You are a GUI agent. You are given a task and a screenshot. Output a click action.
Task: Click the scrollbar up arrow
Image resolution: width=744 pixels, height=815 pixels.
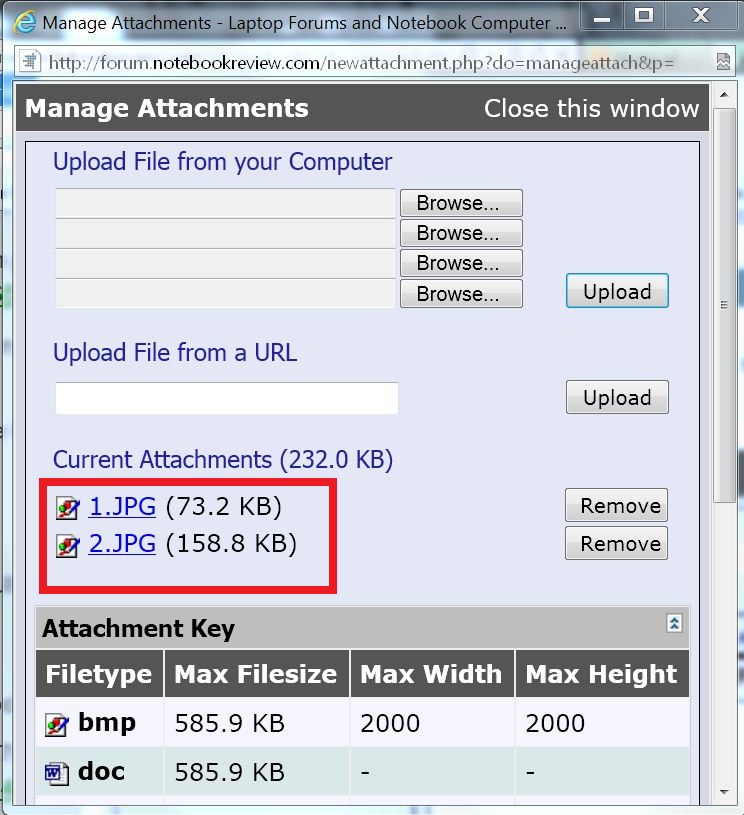pos(724,95)
